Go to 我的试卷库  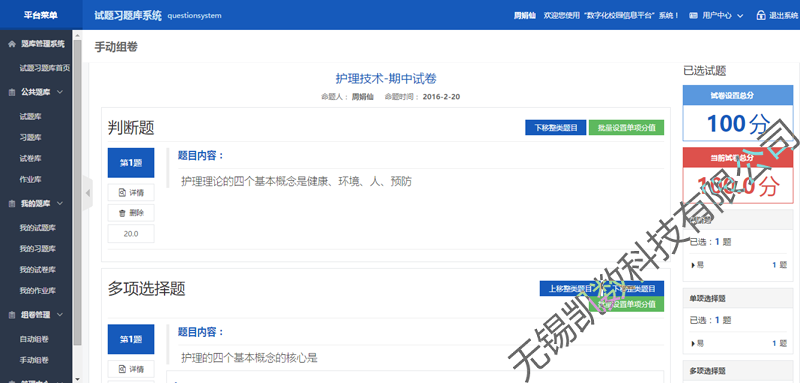coord(38,270)
